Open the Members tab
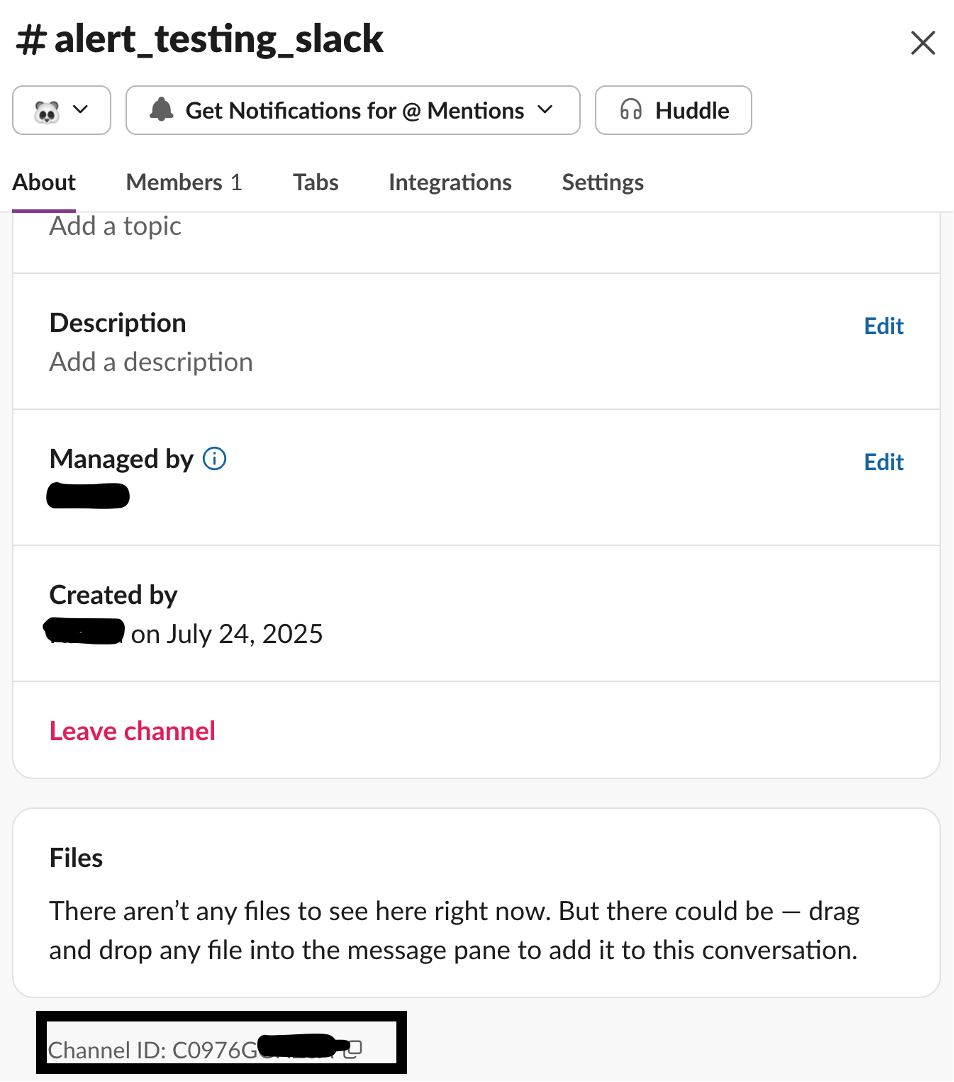 pyautogui.click(x=184, y=182)
